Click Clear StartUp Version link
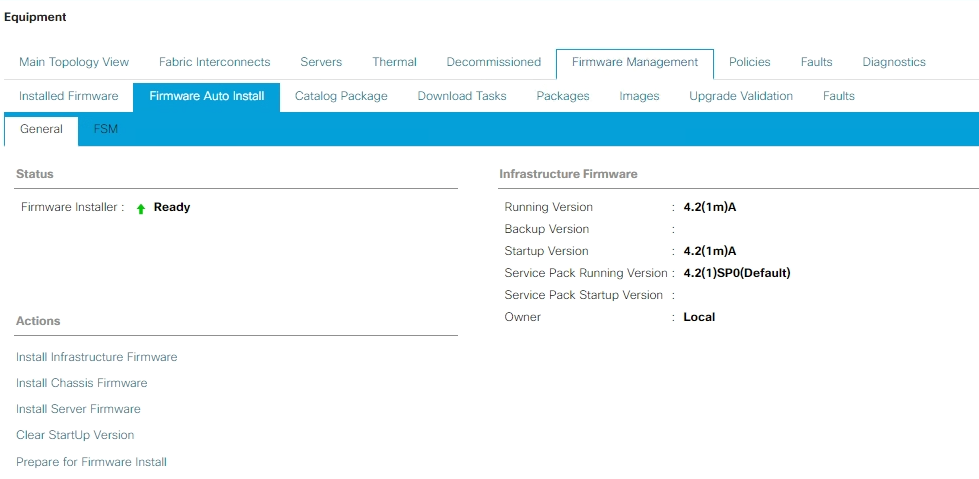 point(75,435)
